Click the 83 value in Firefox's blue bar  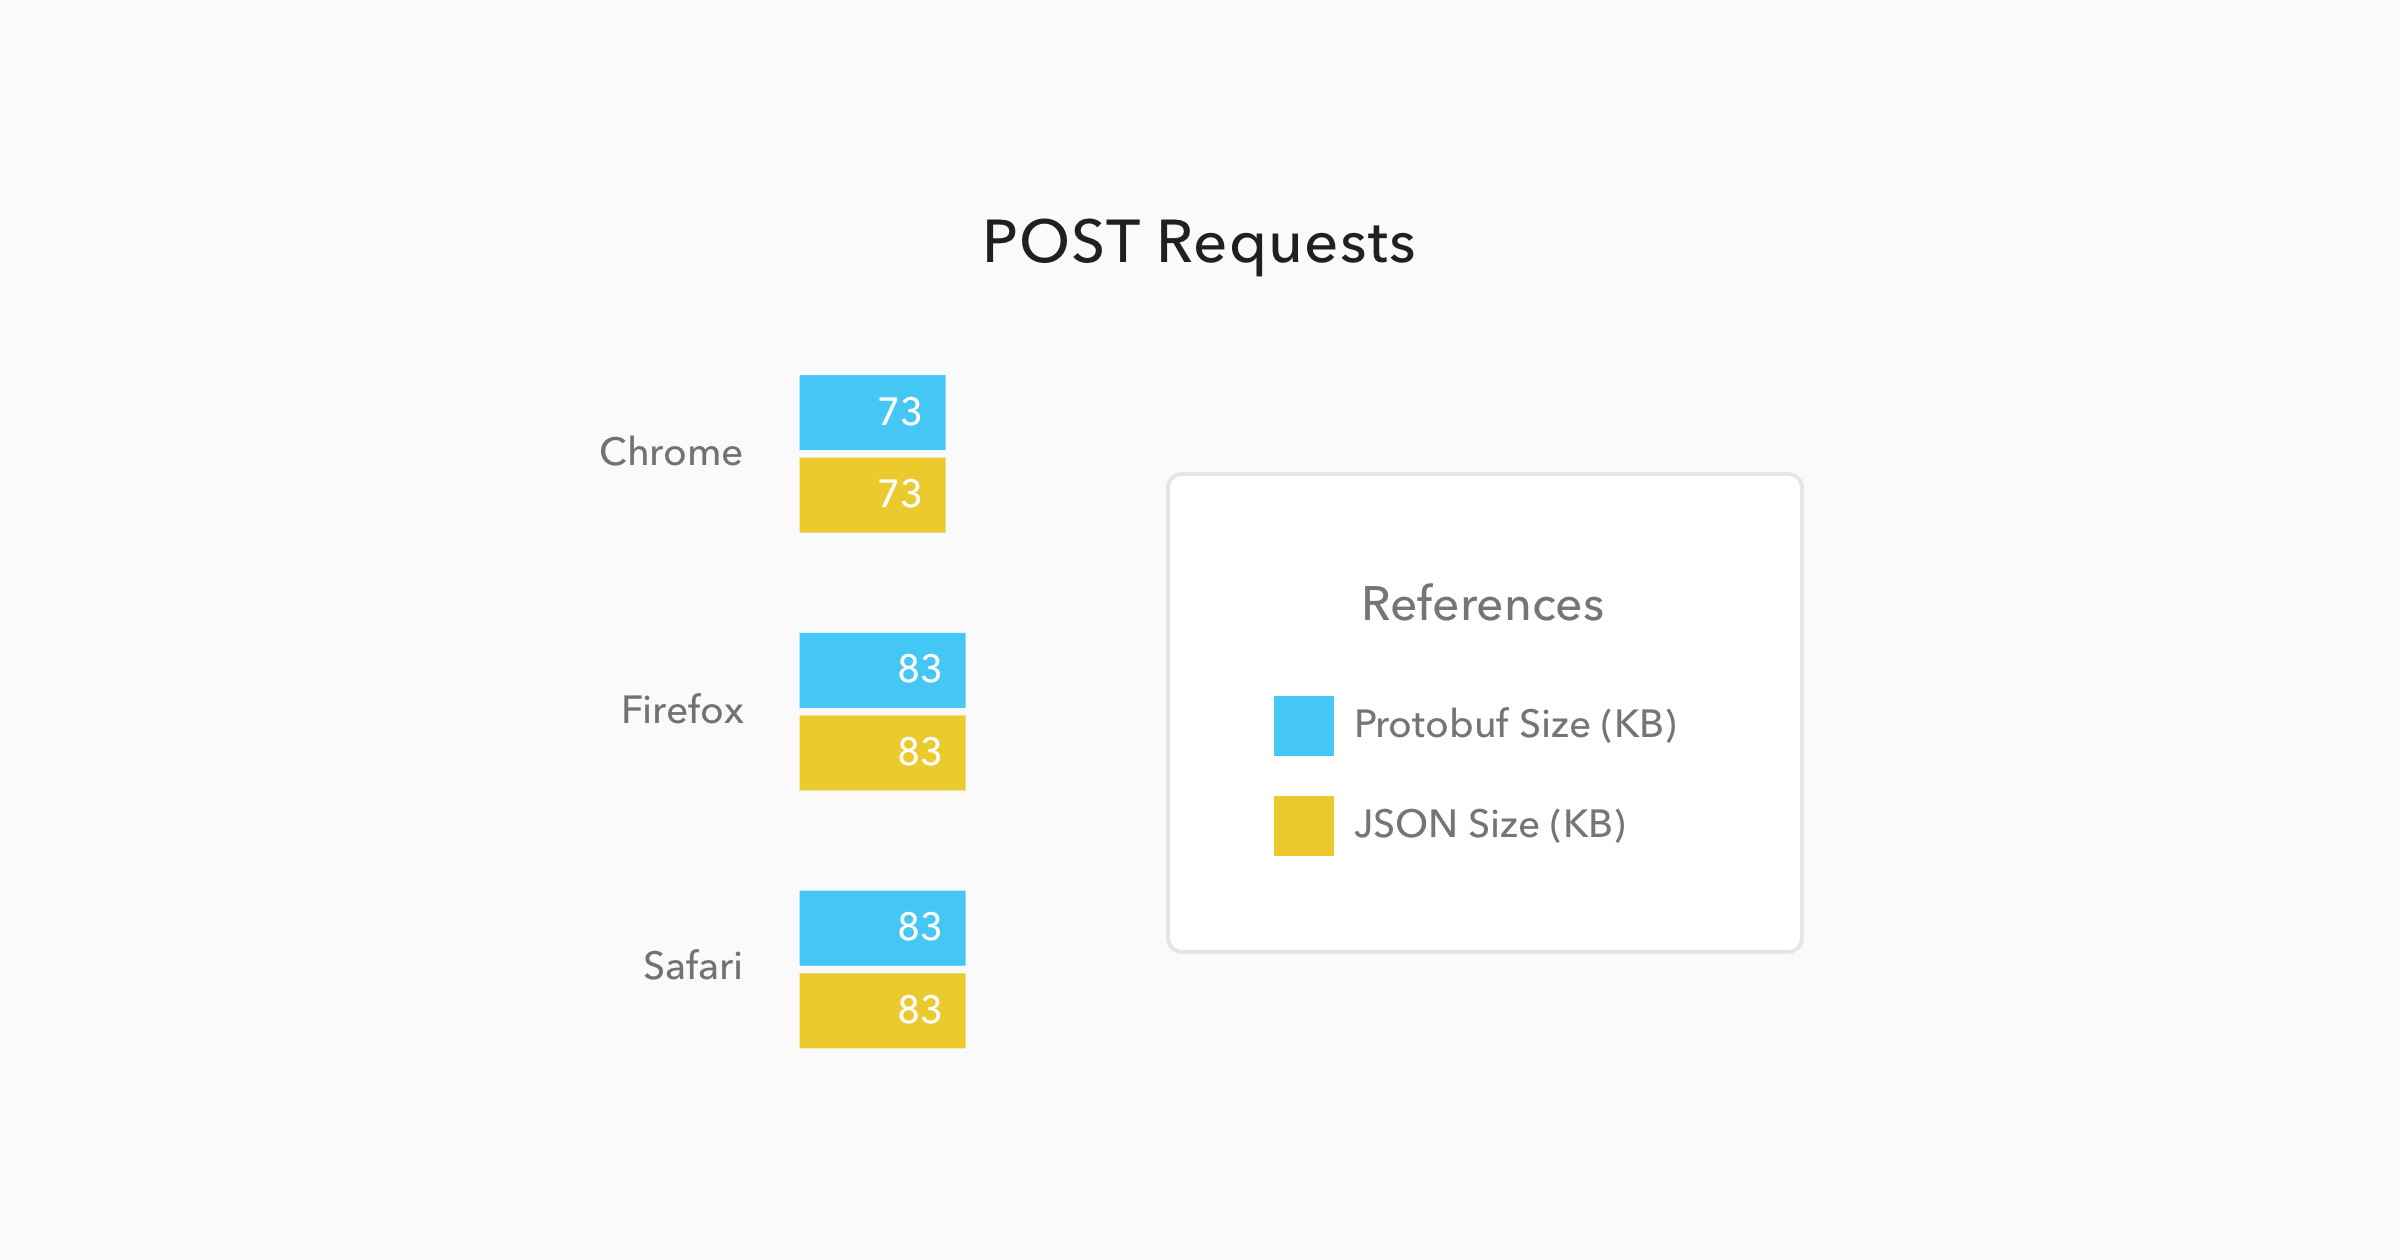pyautogui.click(x=920, y=669)
